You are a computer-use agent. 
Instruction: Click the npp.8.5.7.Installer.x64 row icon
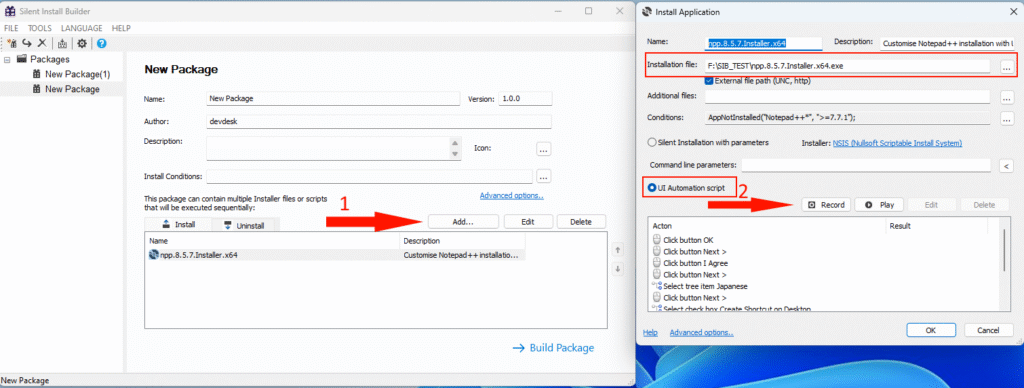pos(154,255)
